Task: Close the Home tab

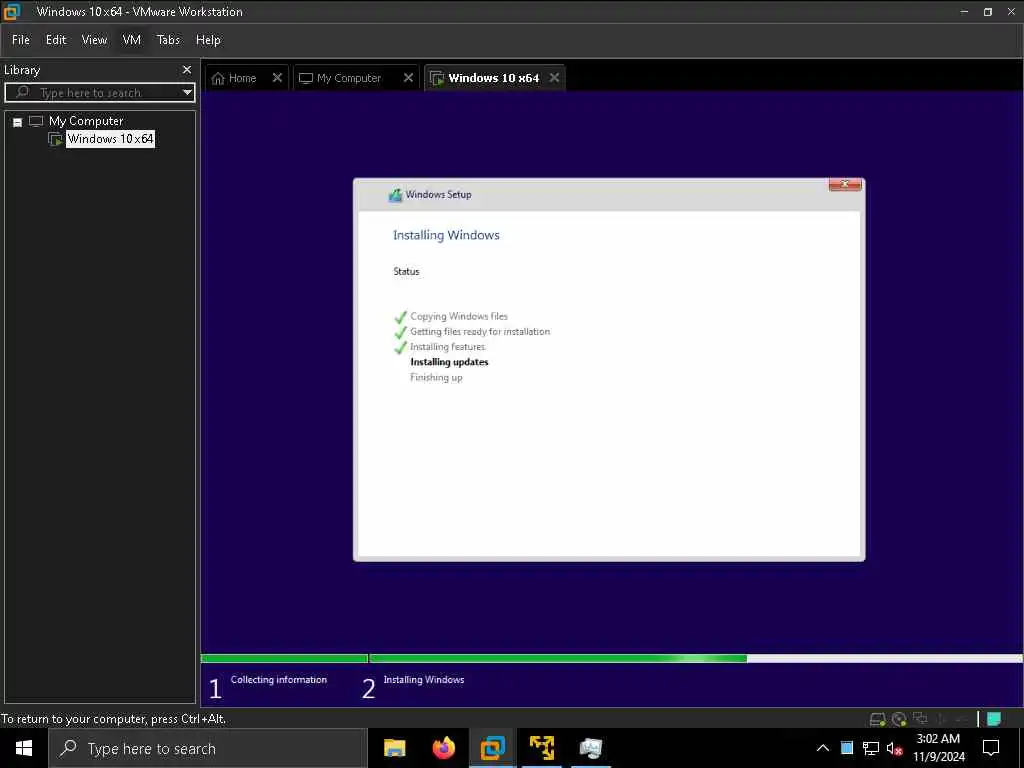Action: click(277, 78)
